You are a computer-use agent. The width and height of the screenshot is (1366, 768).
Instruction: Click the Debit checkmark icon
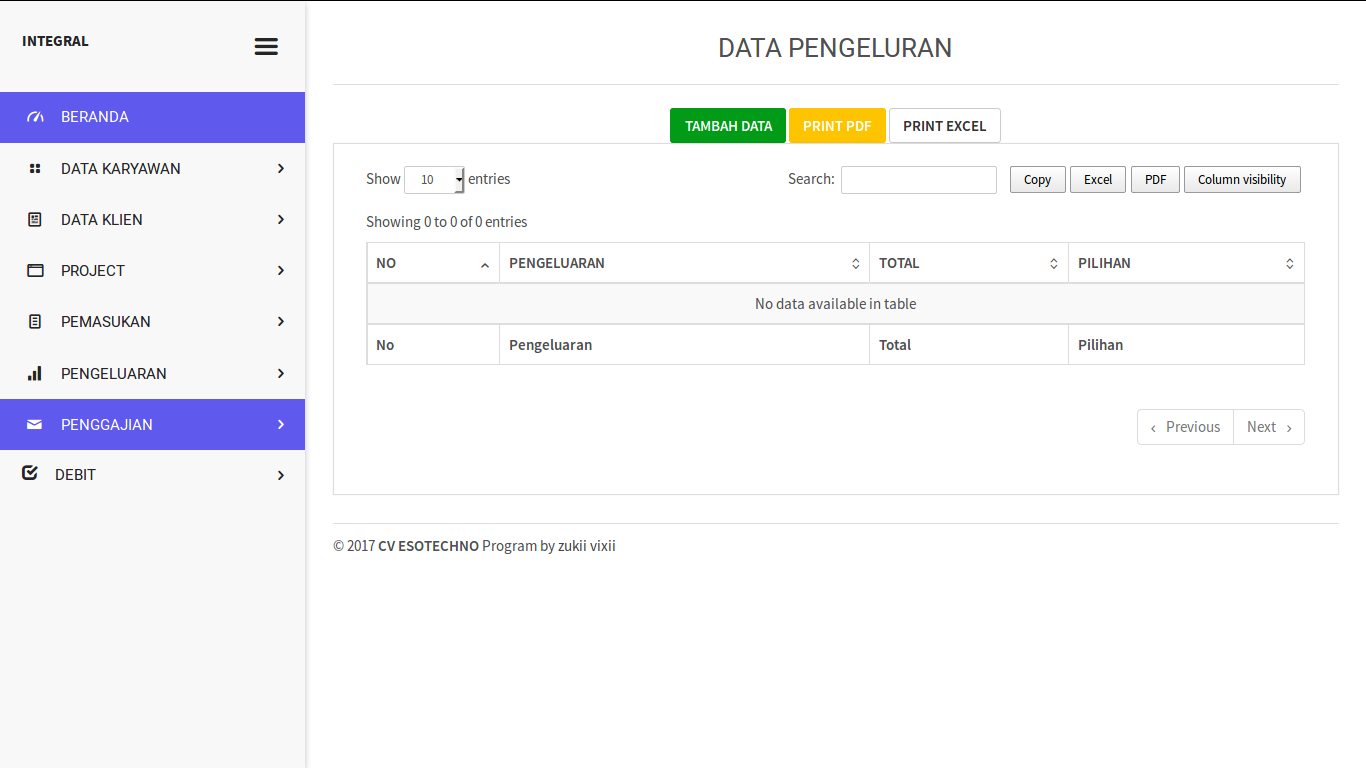(x=30, y=474)
